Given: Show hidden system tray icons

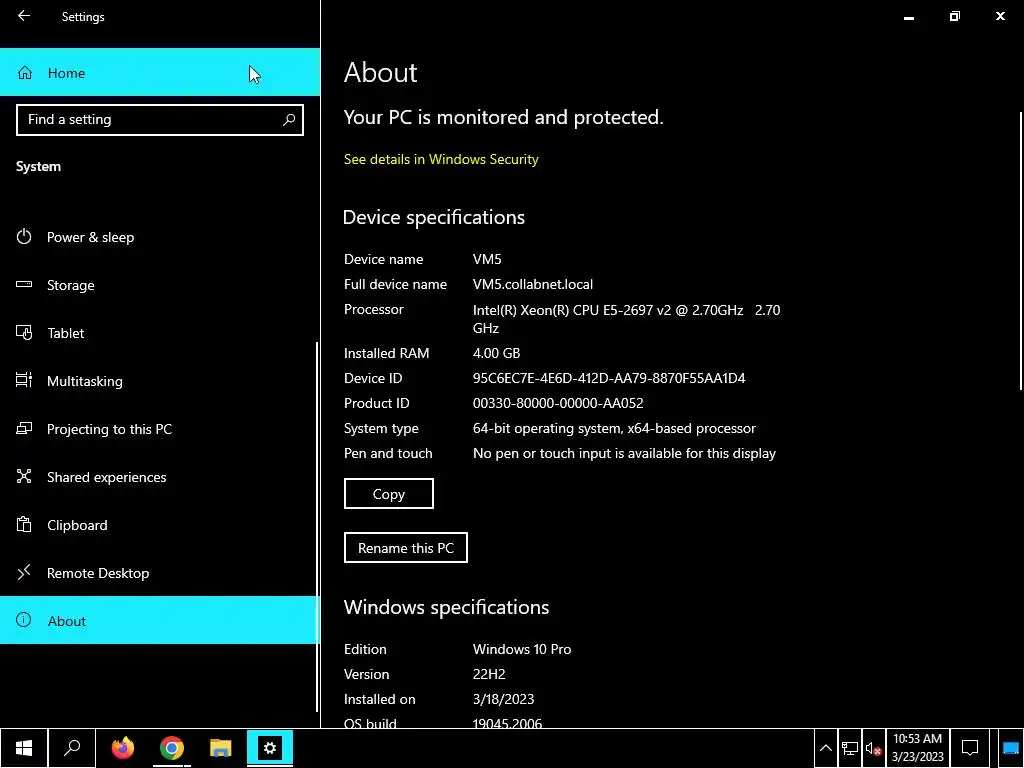Looking at the screenshot, I should click(x=825, y=748).
